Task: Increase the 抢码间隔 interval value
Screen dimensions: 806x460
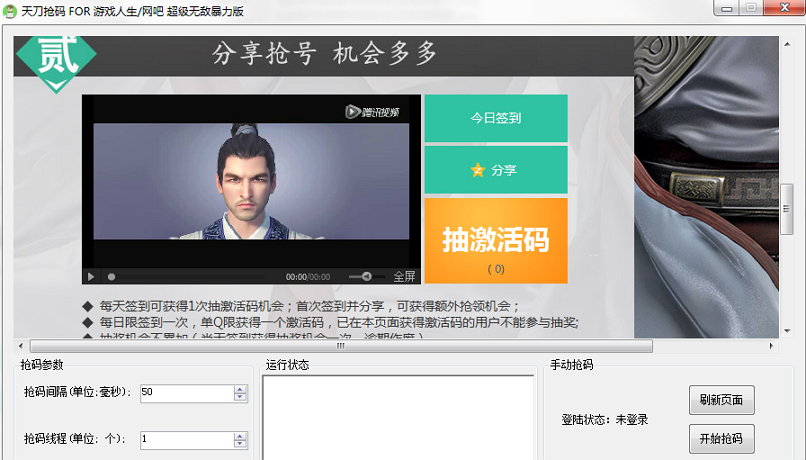Action: coord(240,390)
